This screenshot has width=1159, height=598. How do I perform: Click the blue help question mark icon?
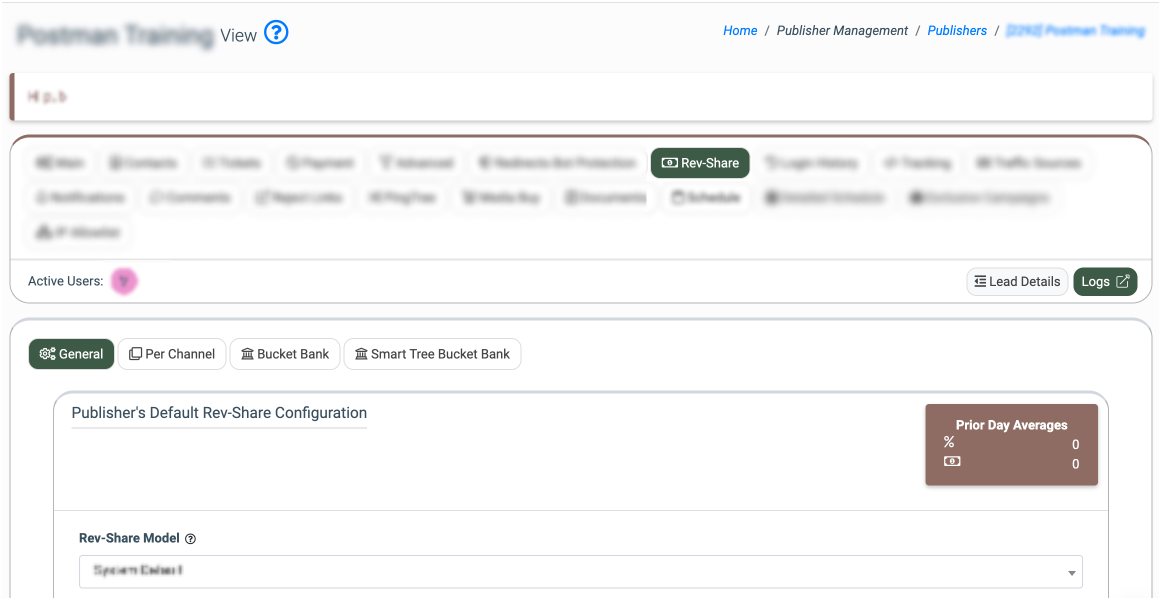pyautogui.click(x=276, y=33)
